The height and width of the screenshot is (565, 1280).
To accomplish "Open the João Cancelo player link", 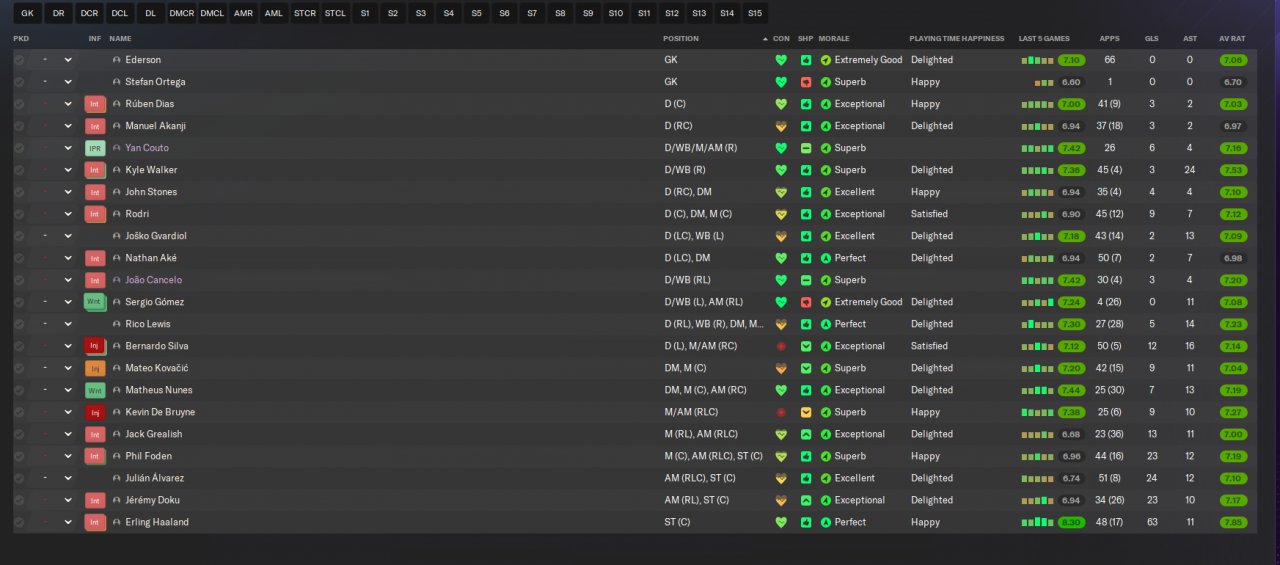I will (x=153, y=280).
